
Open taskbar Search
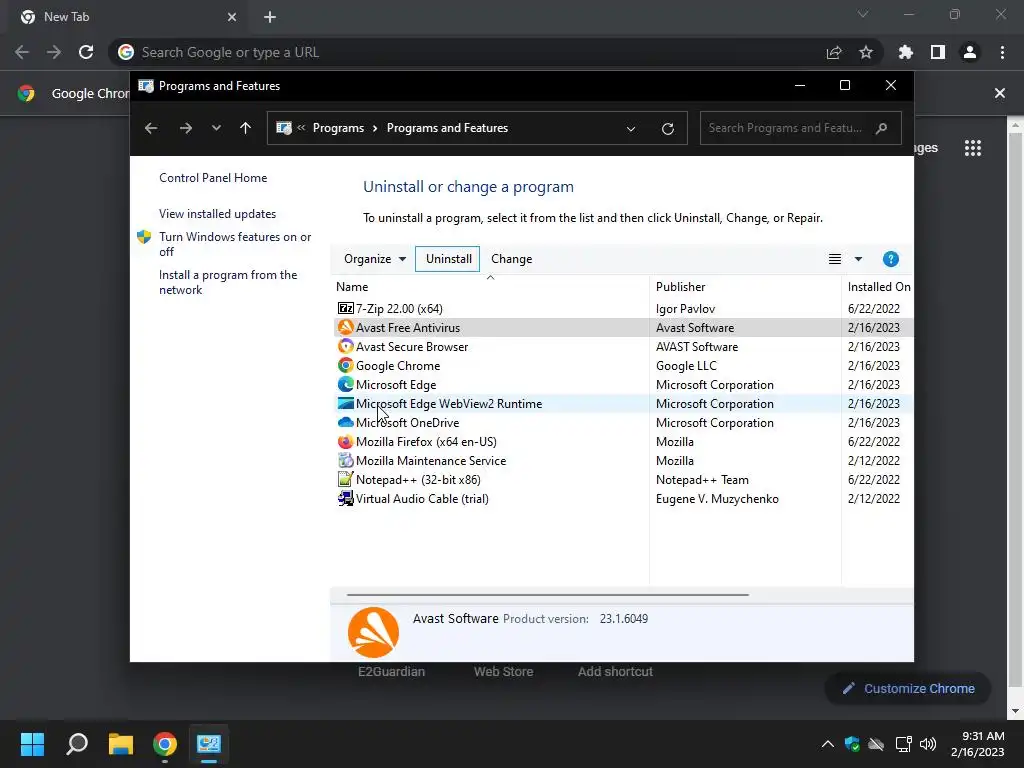click(x=77, y=744)
